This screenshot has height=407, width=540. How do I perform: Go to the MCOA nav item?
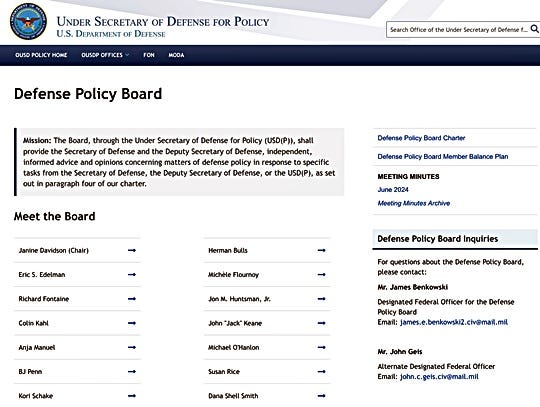(176, 55)
